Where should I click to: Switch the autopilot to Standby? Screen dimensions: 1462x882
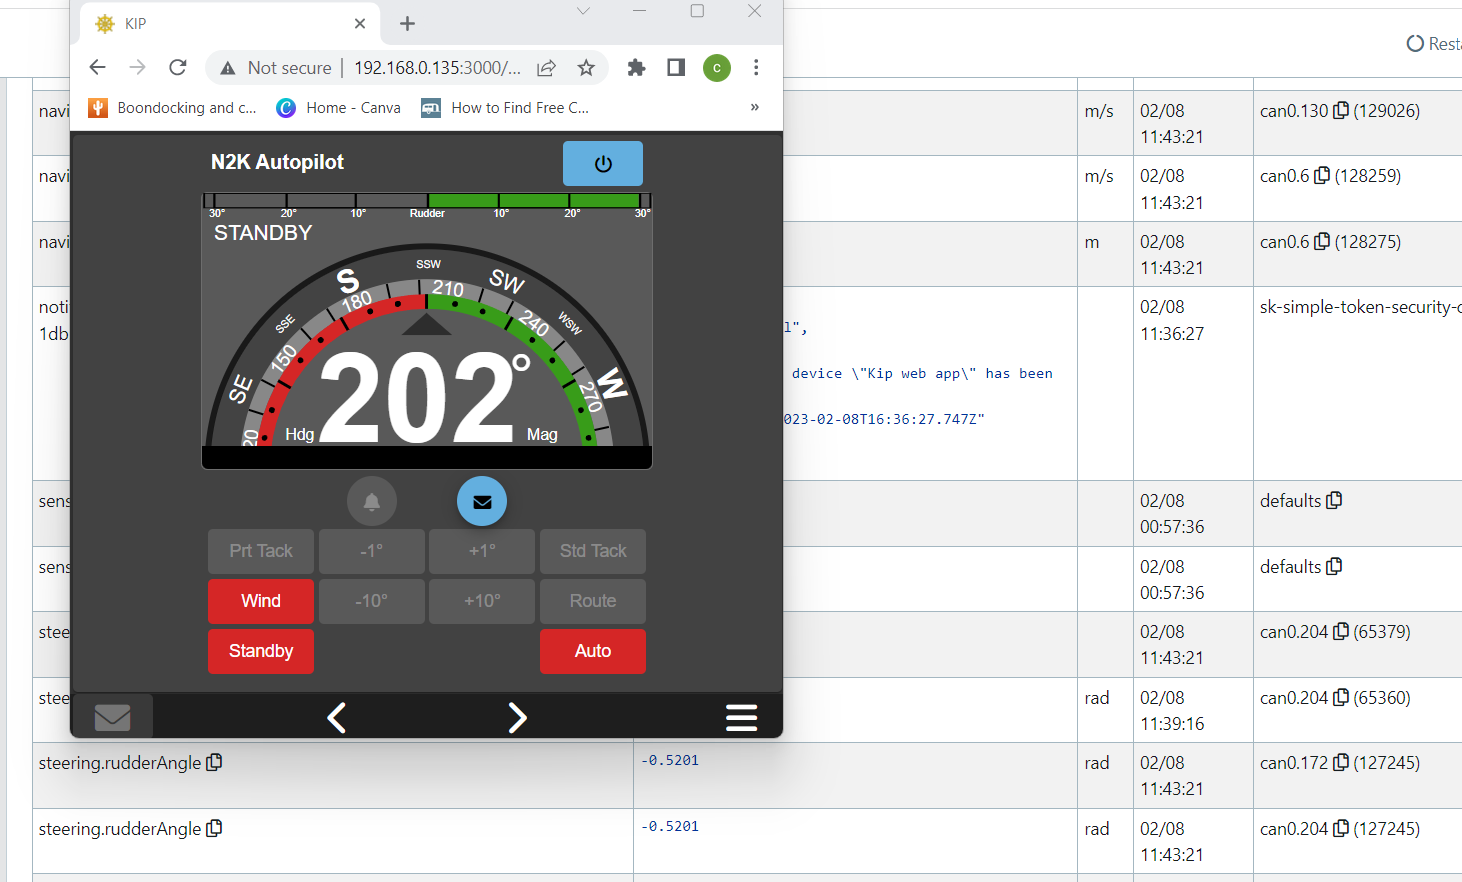[x=260, y=651]
